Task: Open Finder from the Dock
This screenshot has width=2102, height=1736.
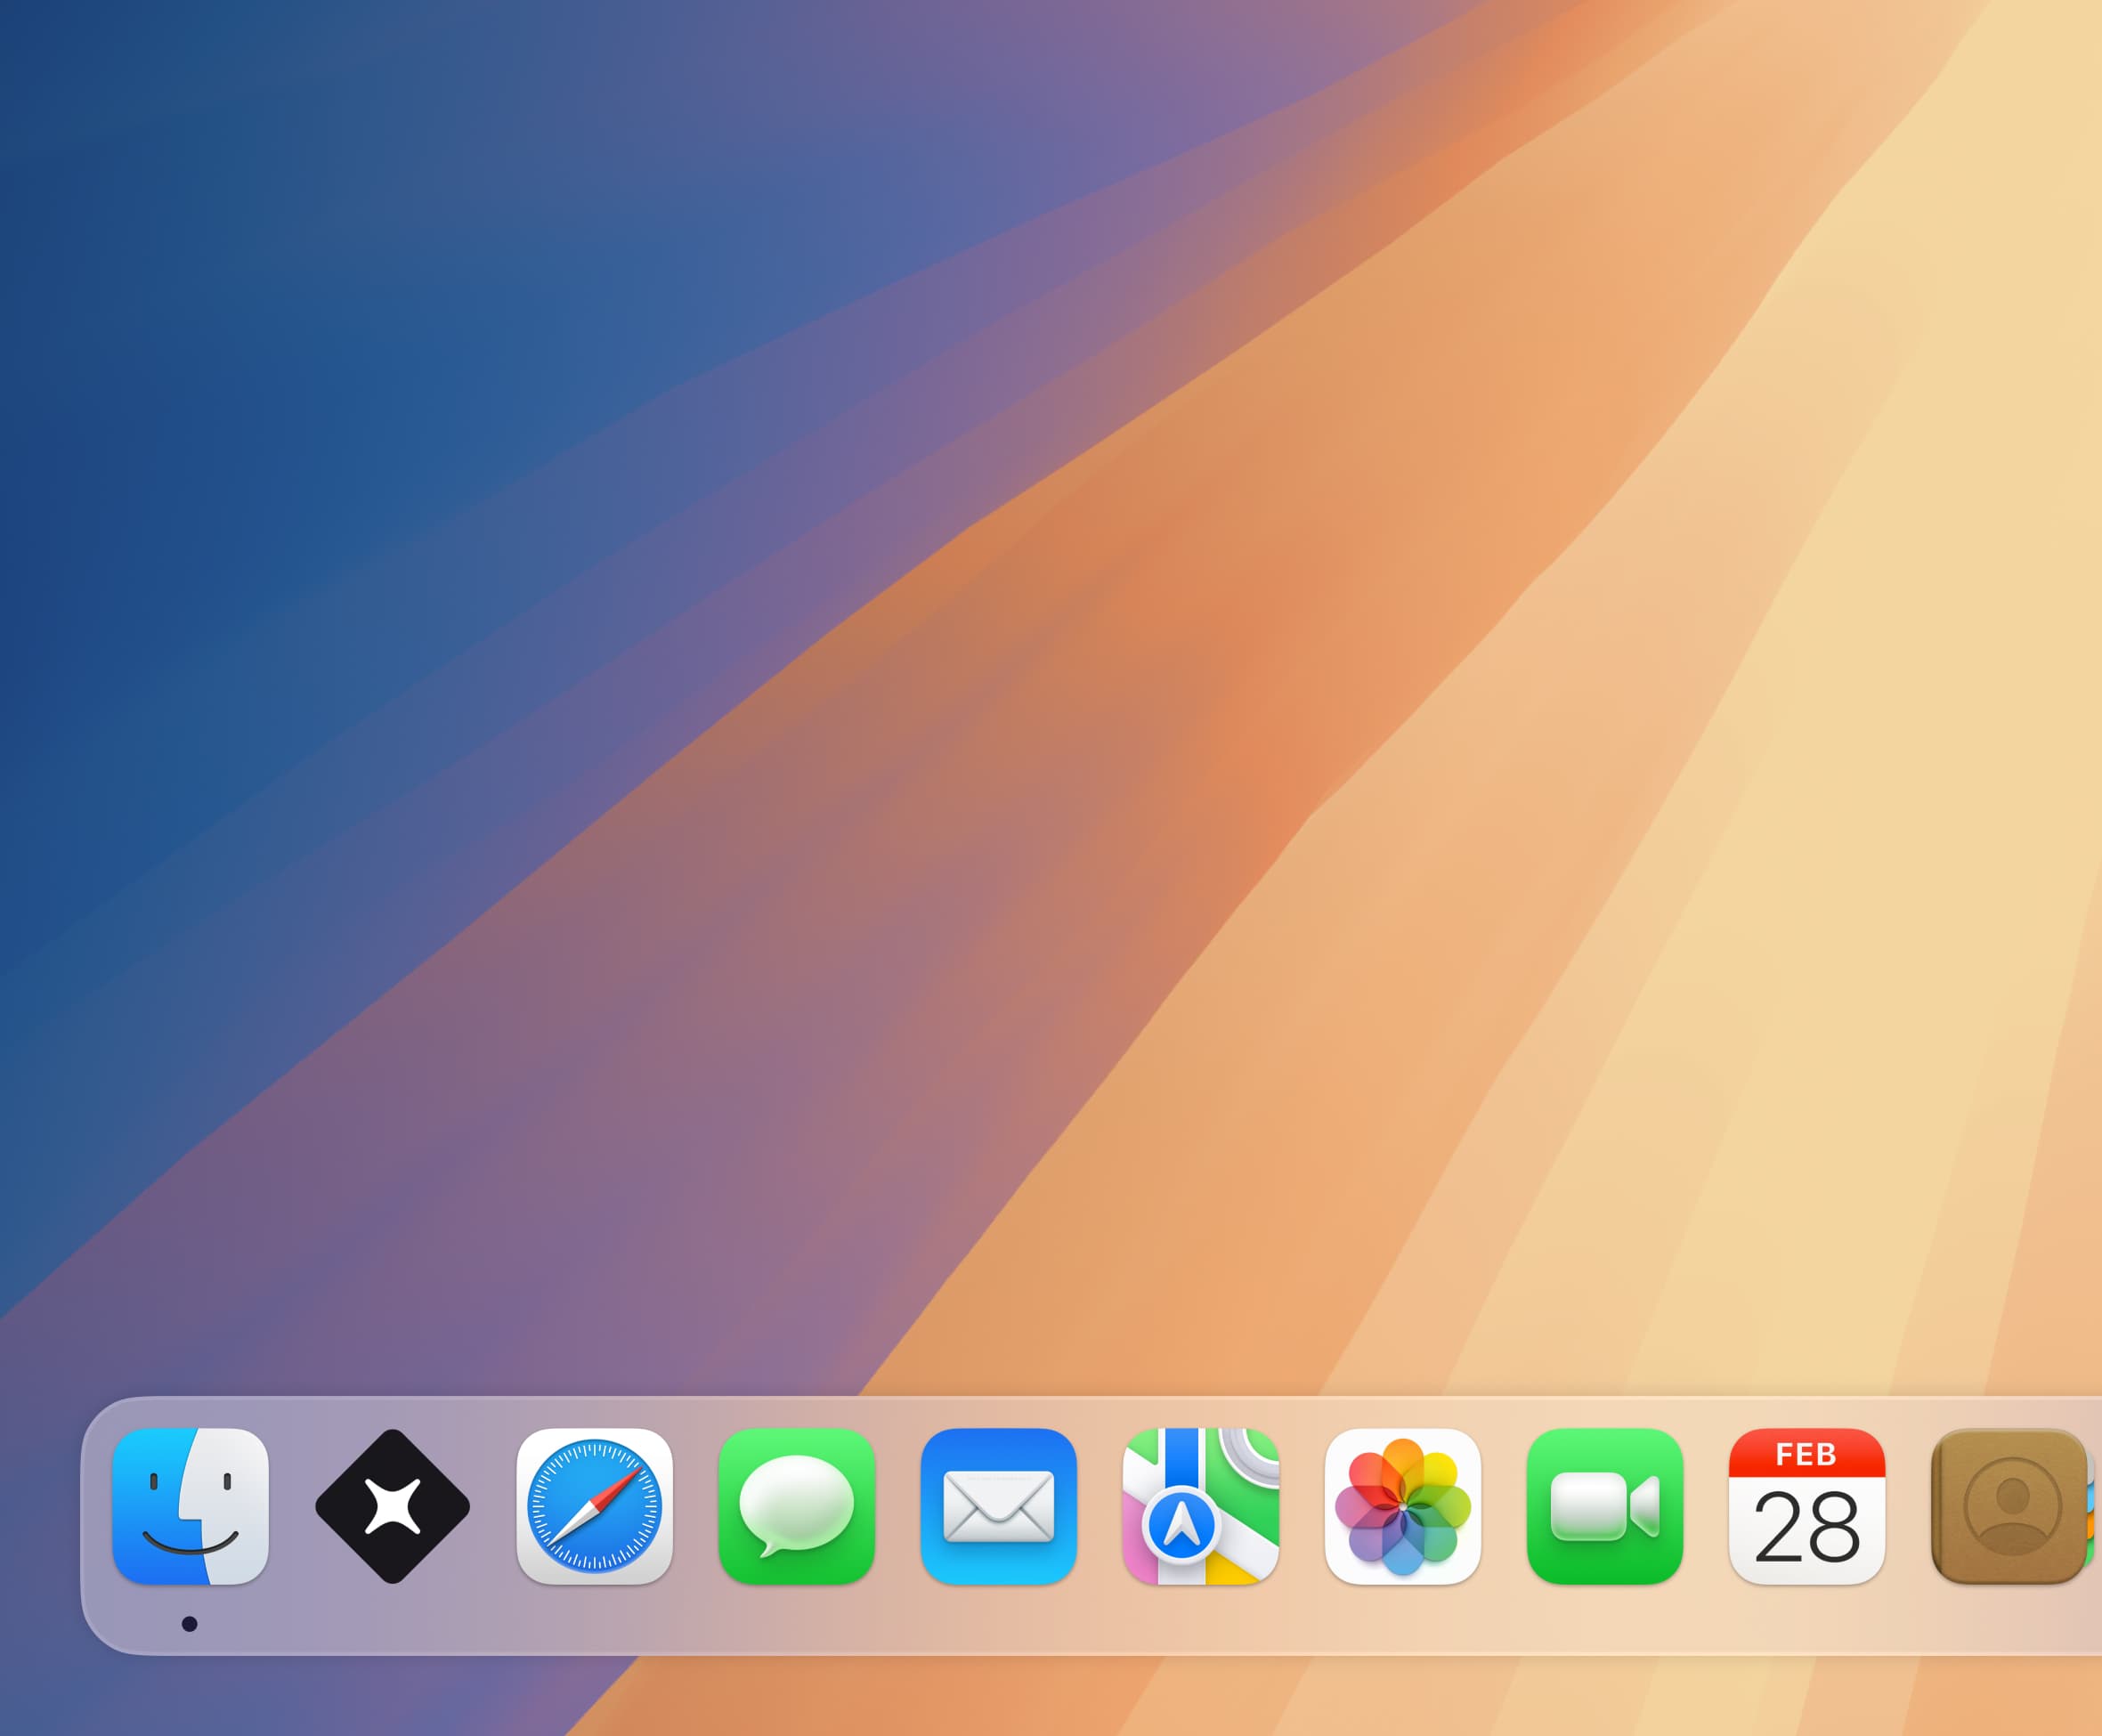Action: (190, 1506)
